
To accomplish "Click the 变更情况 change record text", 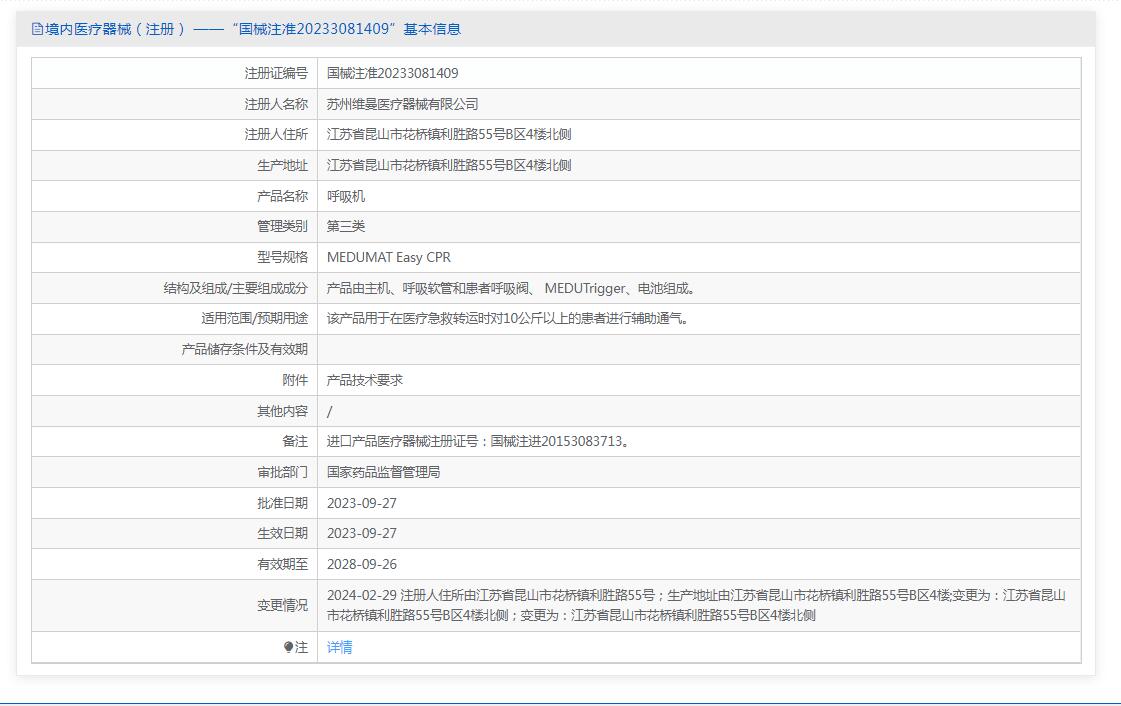I will pos(696,605).
